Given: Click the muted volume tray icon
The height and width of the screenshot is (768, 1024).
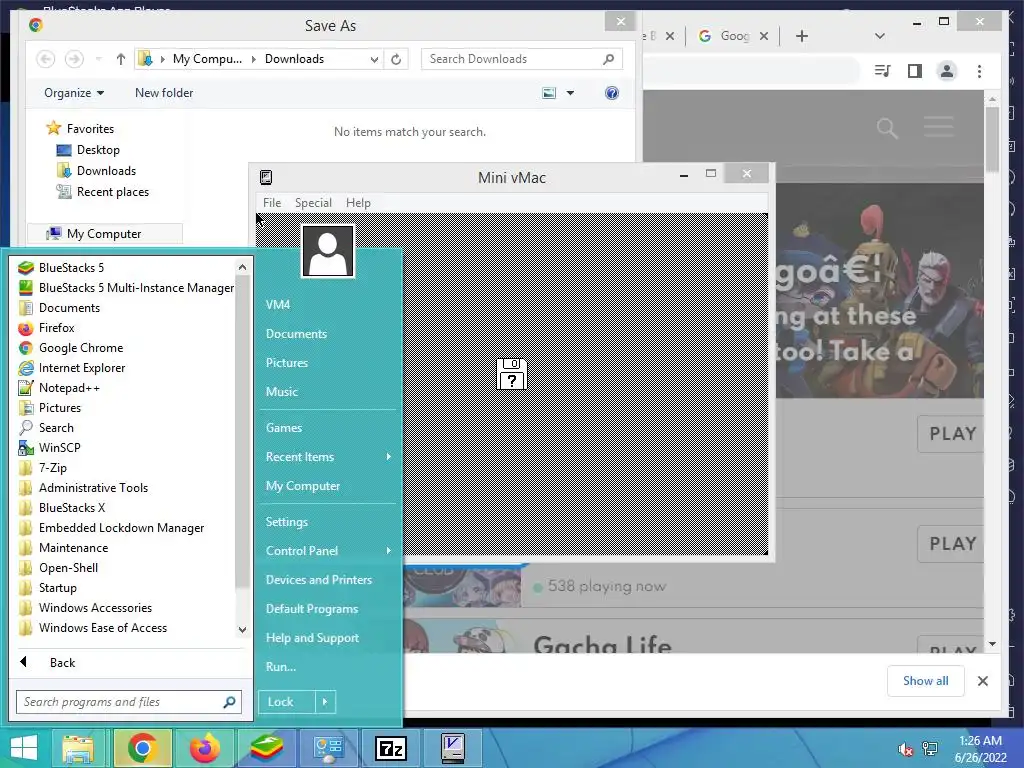Looking at the screenshot, I should 905,749.
